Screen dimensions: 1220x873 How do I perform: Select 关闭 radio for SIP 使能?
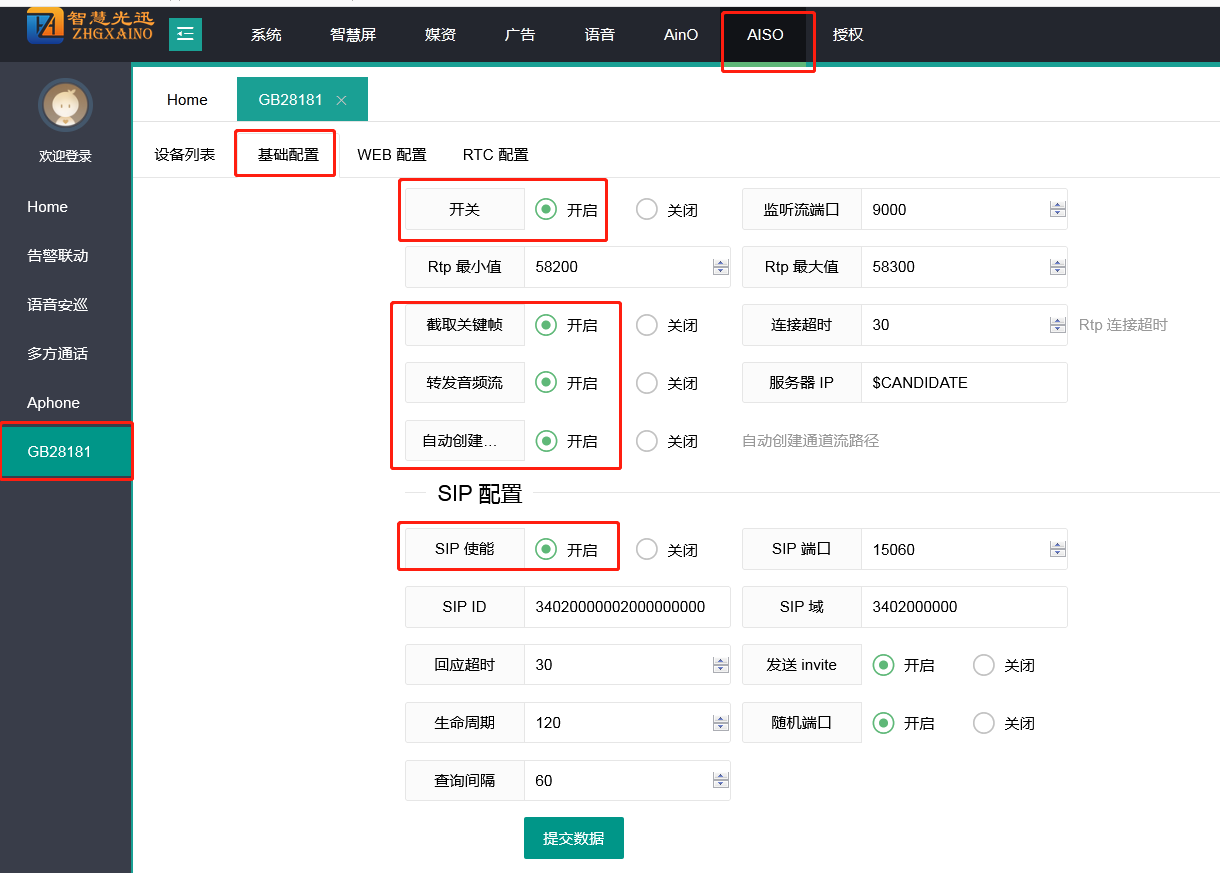[x=647, y=549]
